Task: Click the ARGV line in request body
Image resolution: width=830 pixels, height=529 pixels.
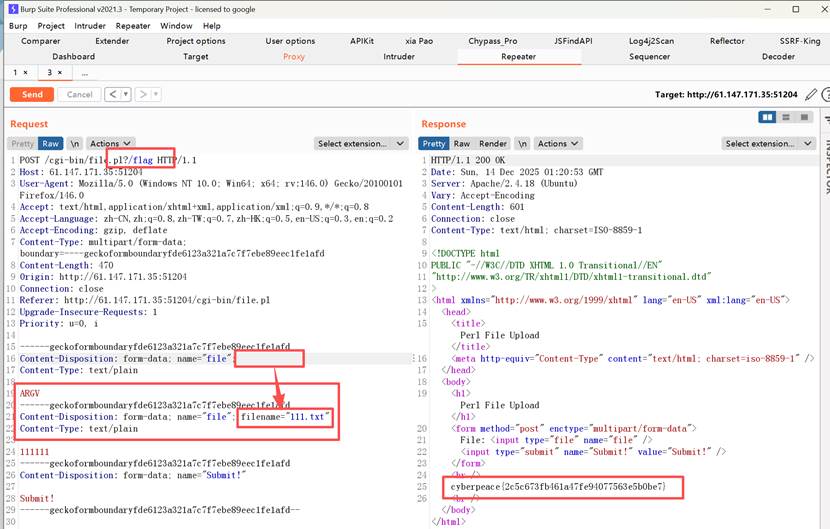Action: 30,393
